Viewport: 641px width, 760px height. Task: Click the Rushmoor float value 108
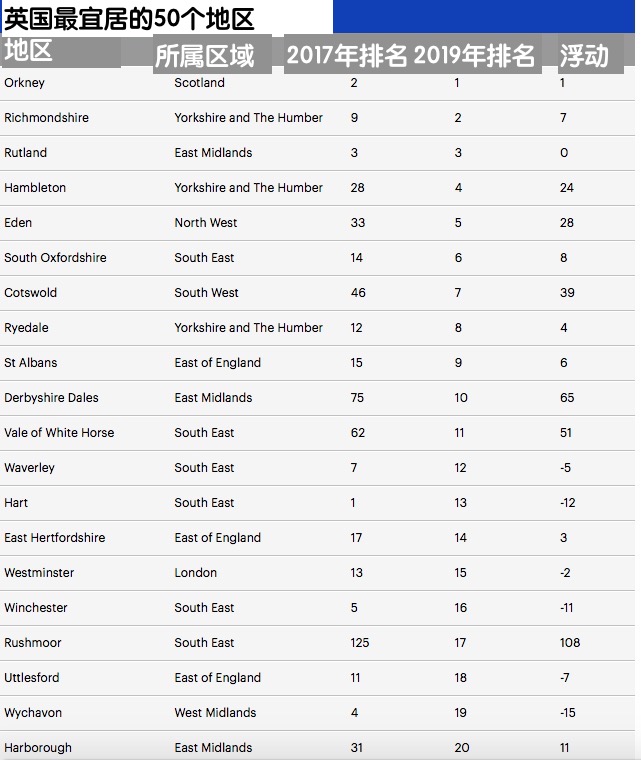(x=570, y=643)
